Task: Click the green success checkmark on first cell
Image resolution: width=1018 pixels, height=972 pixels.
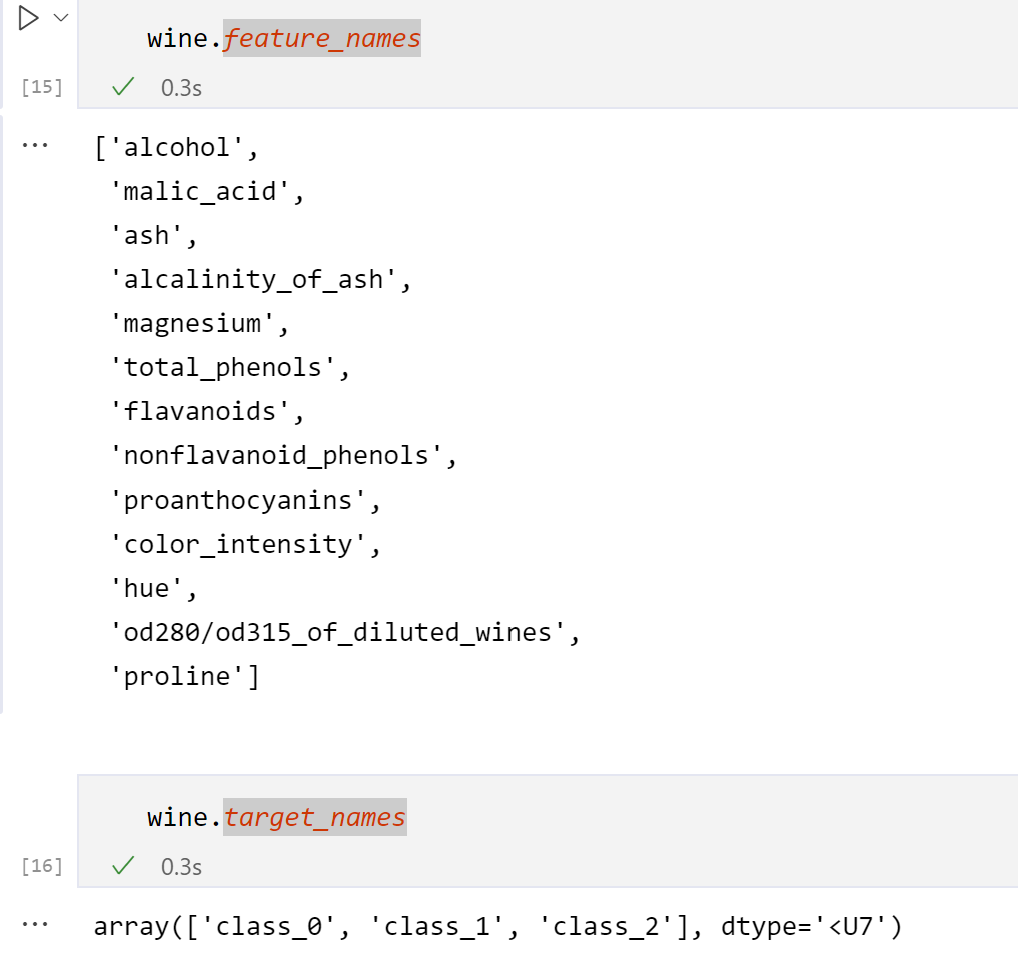Action: (x=122, y=87)
